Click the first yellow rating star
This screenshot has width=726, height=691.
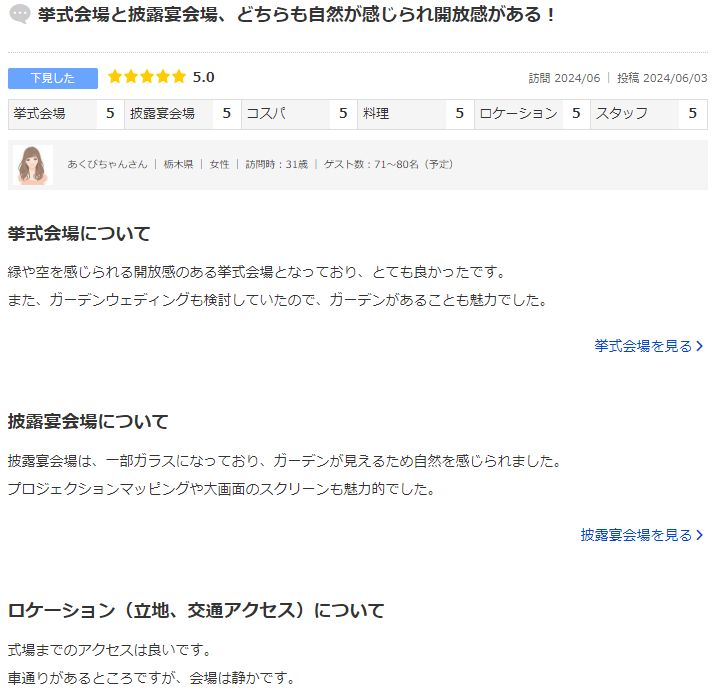(x=115, y=77)
